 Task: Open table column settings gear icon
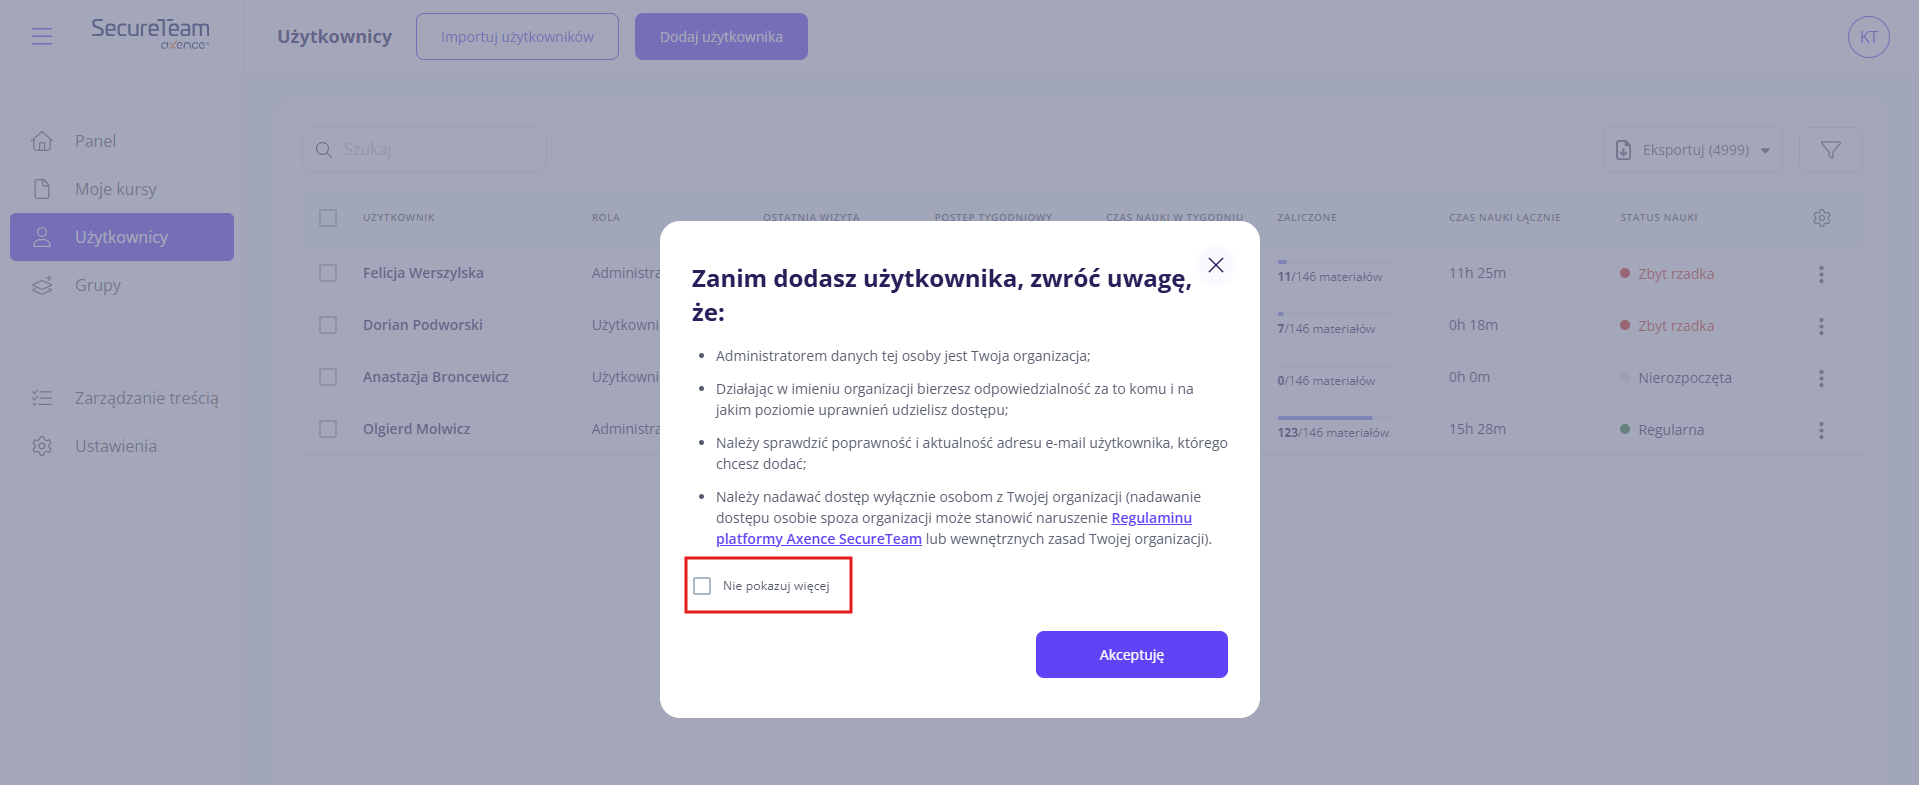[x=1821, y=218]
